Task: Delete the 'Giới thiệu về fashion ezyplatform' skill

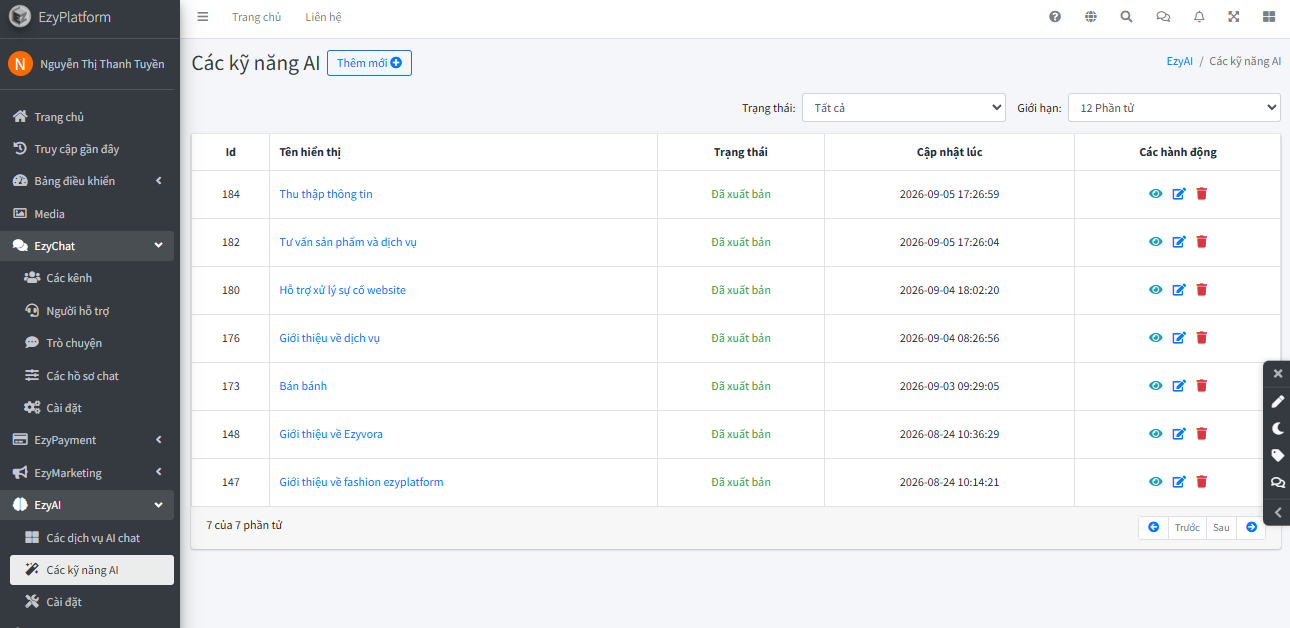Action: tap(1202, 482)
